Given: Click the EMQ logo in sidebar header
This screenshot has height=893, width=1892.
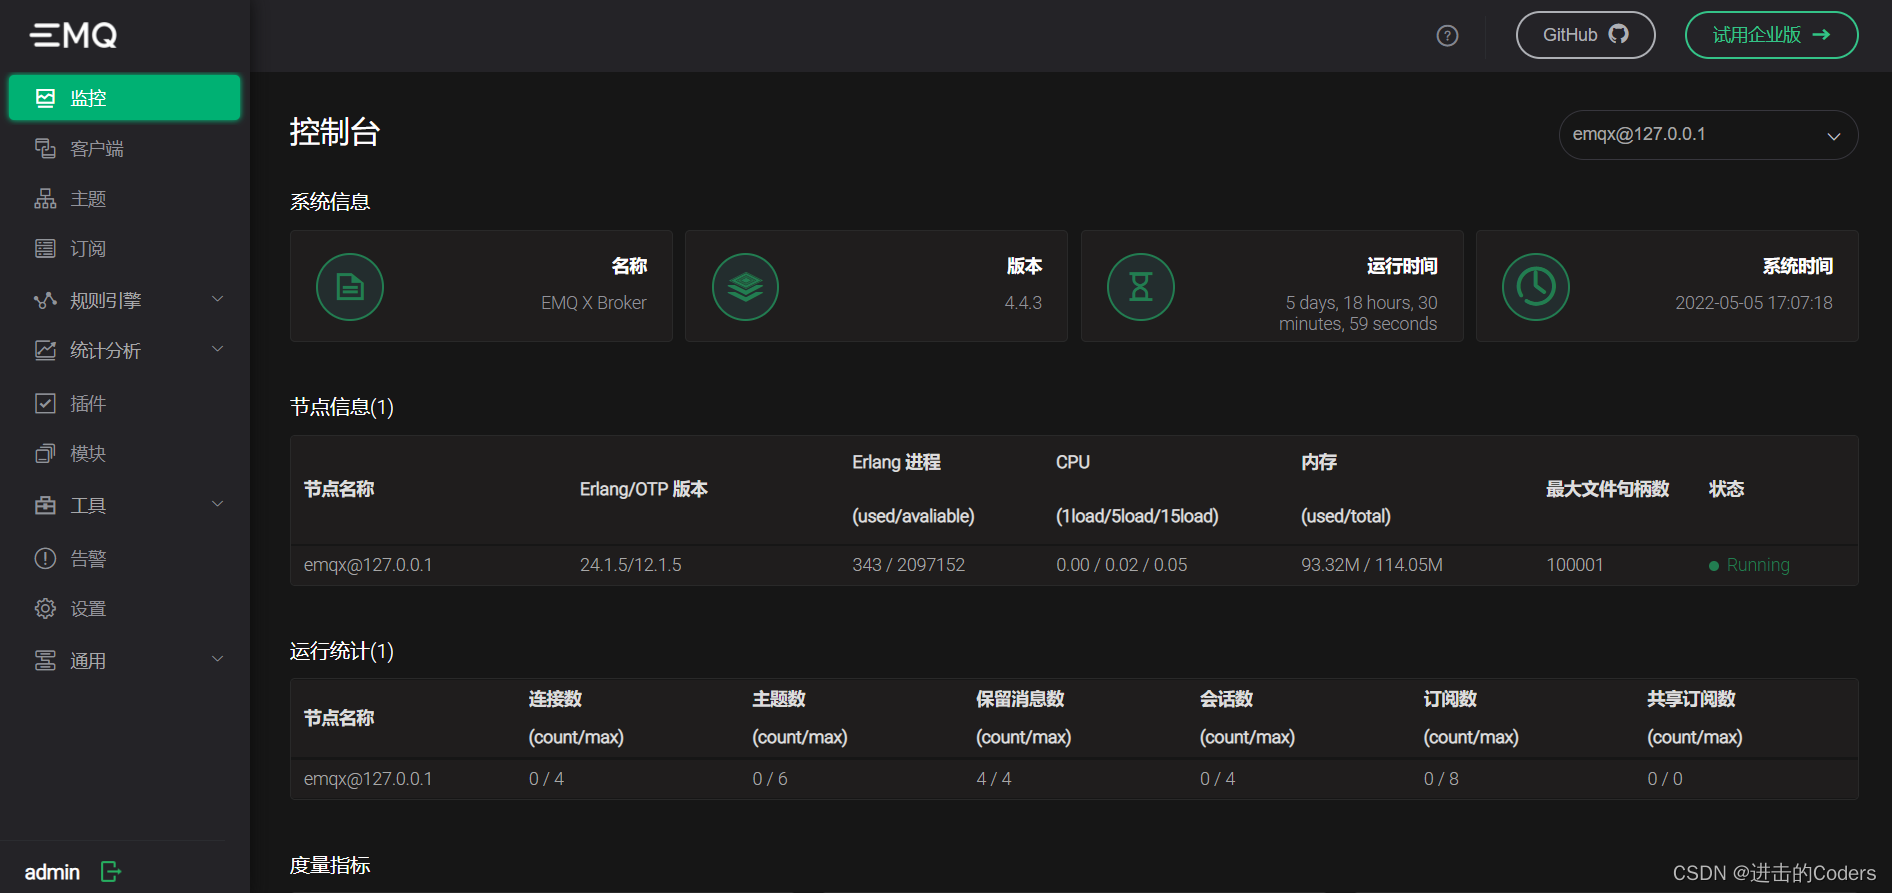Looking at the screenshot, I should (x=73, y=36).
